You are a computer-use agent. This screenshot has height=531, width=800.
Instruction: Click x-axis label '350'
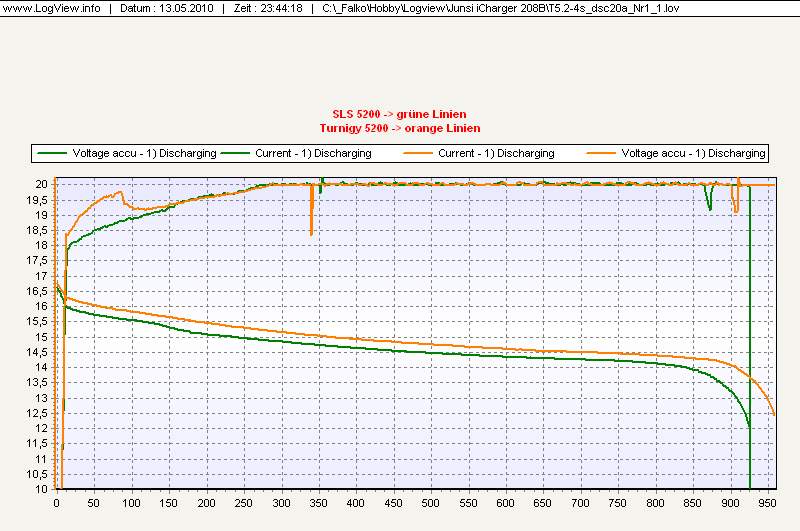pos(318,503)
